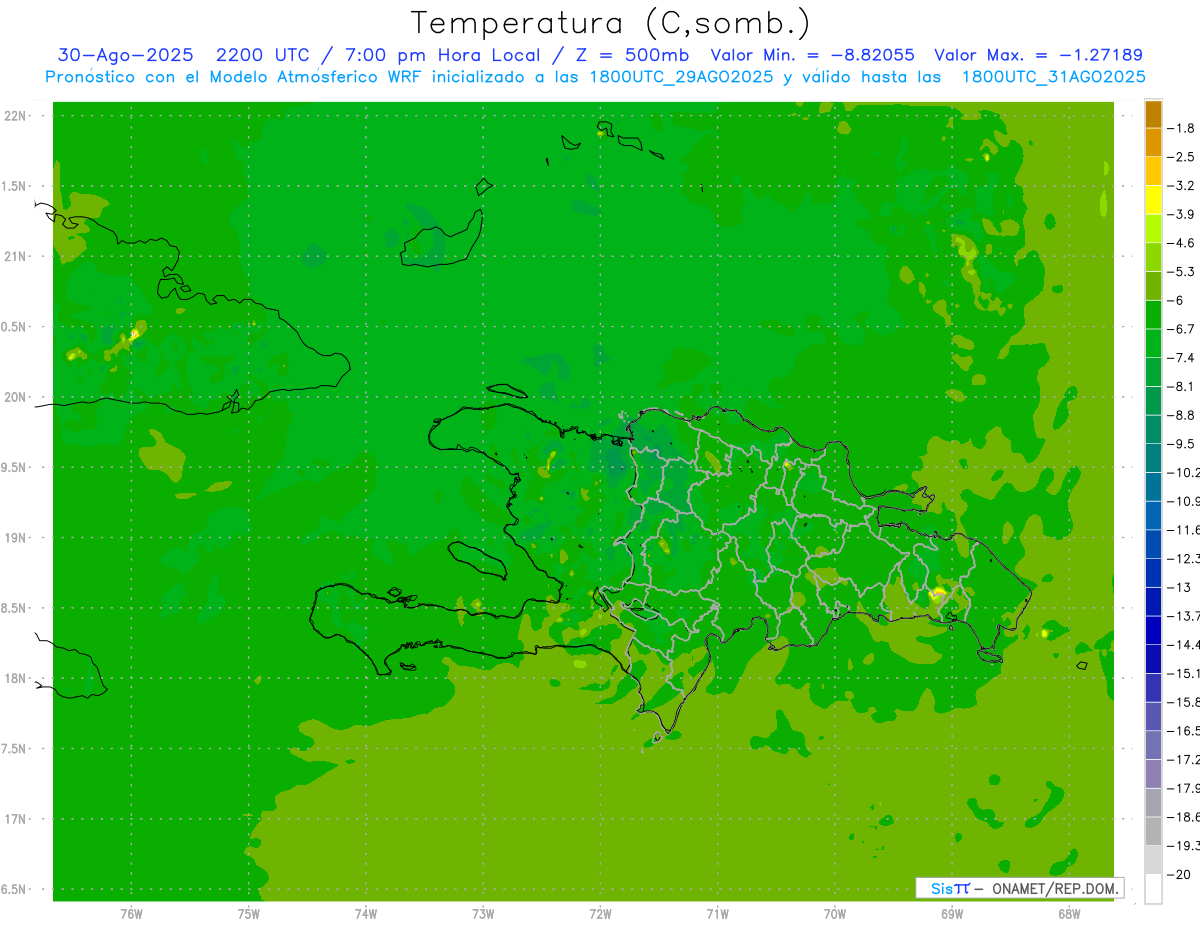The image size is (1200, 927).
Task: Click the "SisTT - ONAMET/REP.DOM." credit box
Action: (1019, 888)
